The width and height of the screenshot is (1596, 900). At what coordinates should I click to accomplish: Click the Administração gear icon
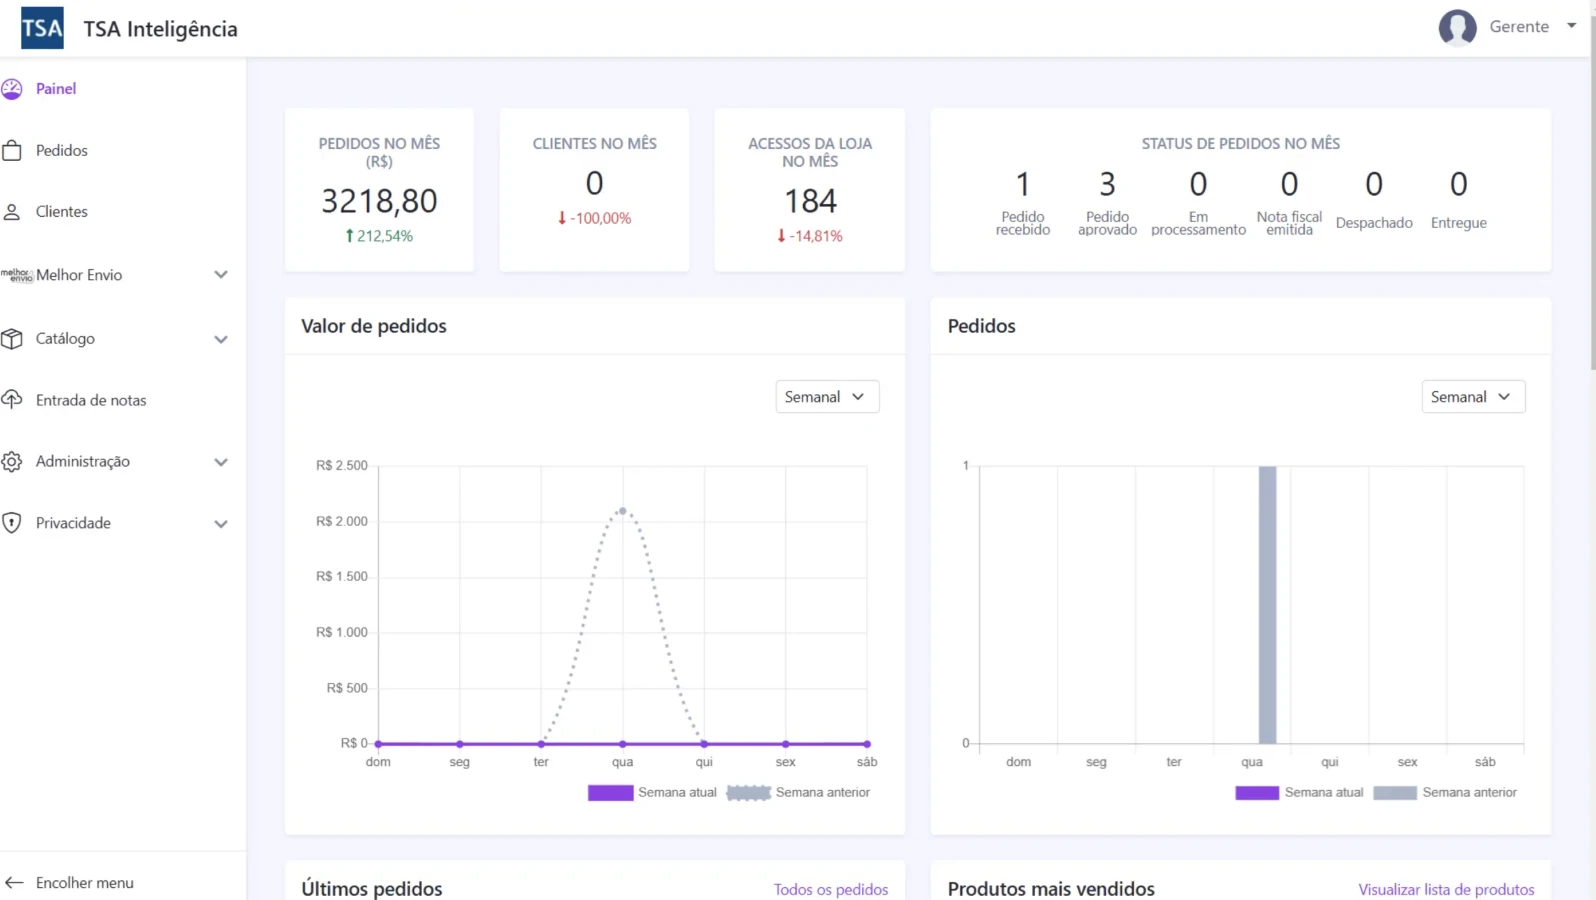[12, 462]
